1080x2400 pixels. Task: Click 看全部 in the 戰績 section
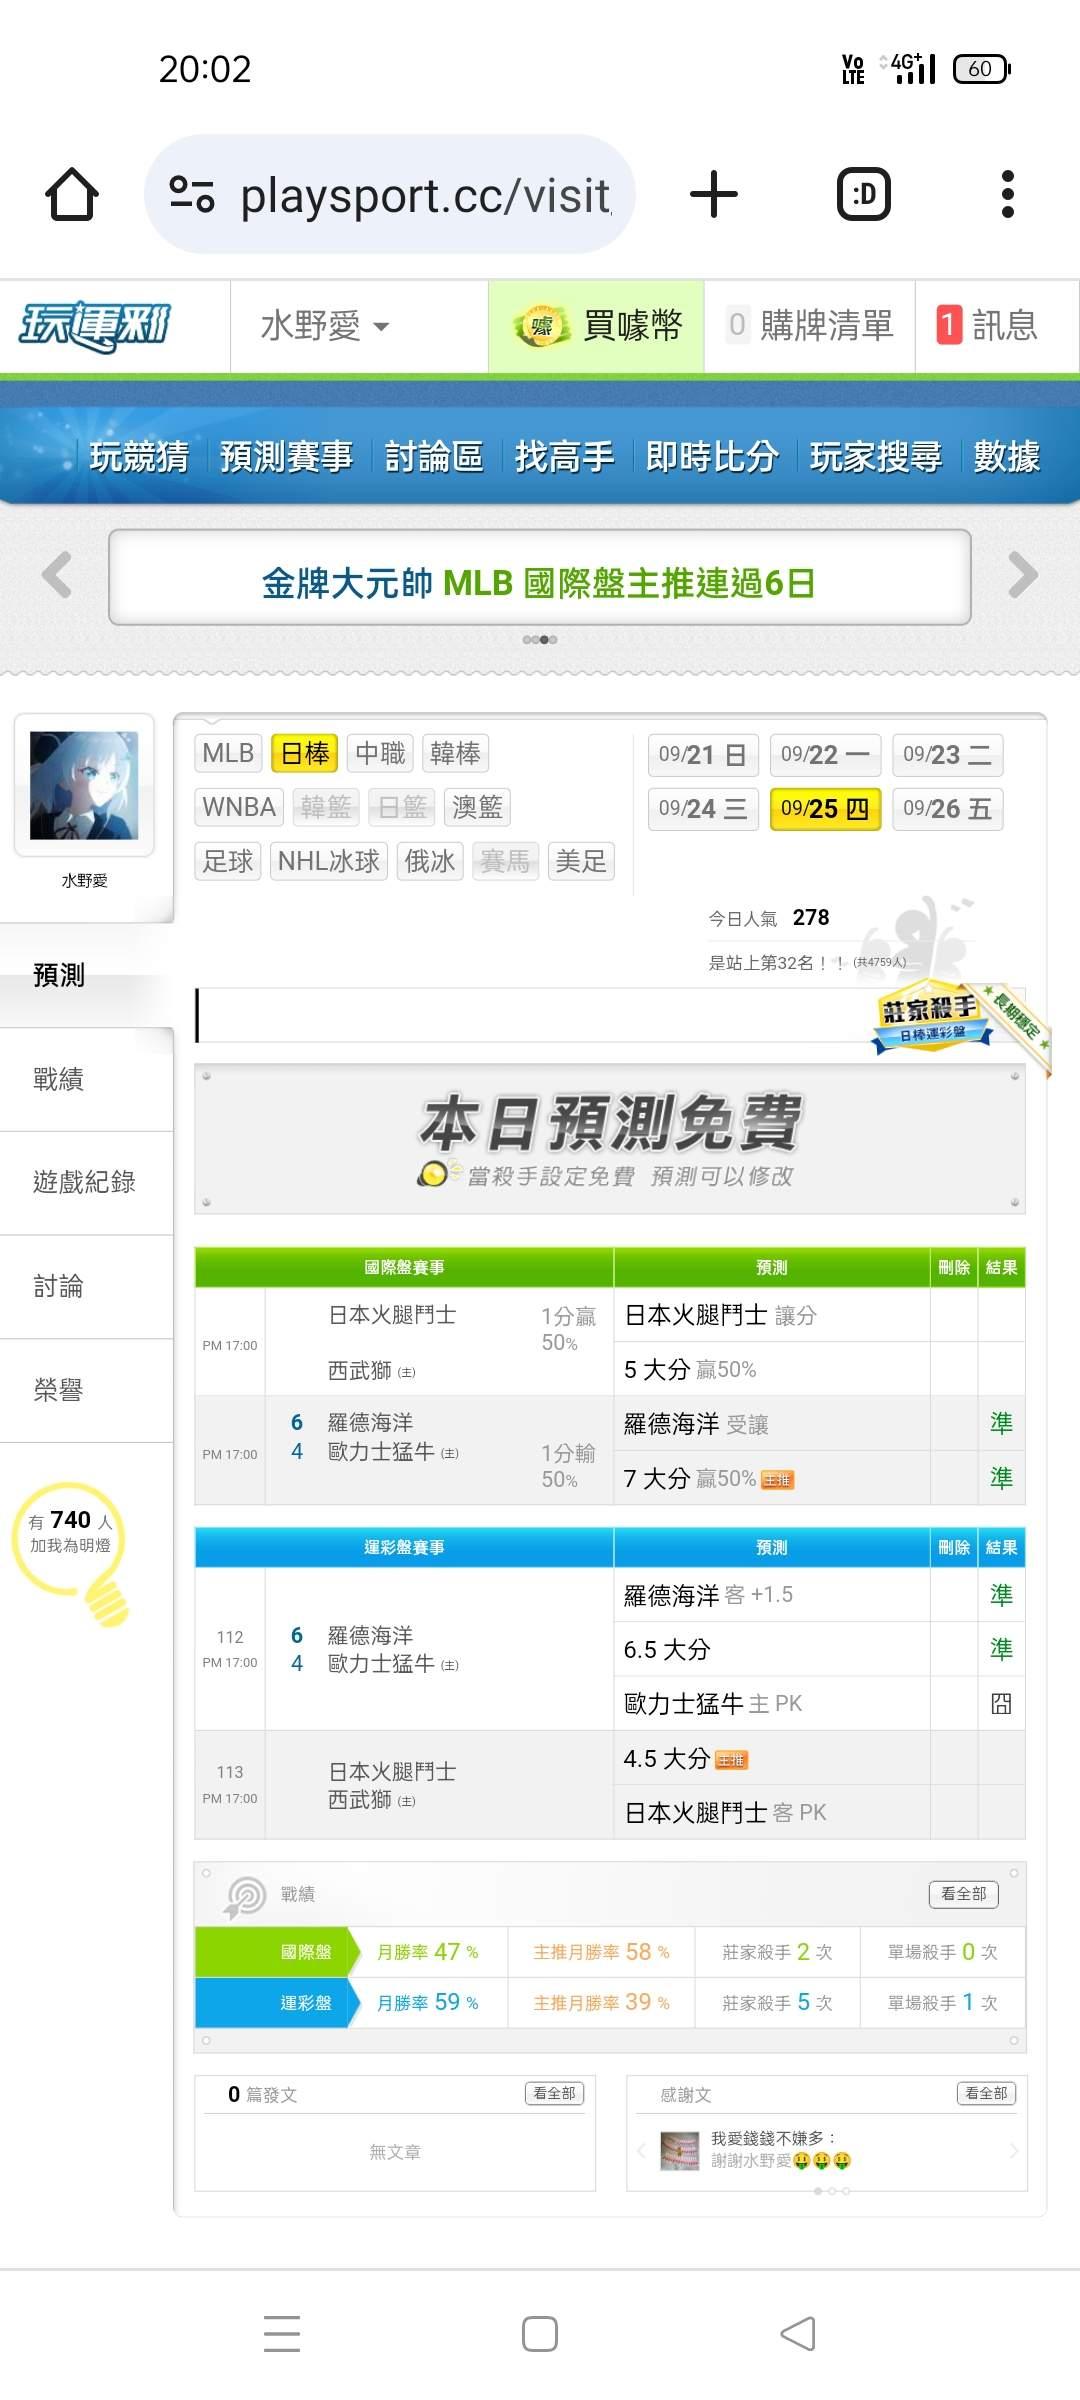click(964, 1894)
